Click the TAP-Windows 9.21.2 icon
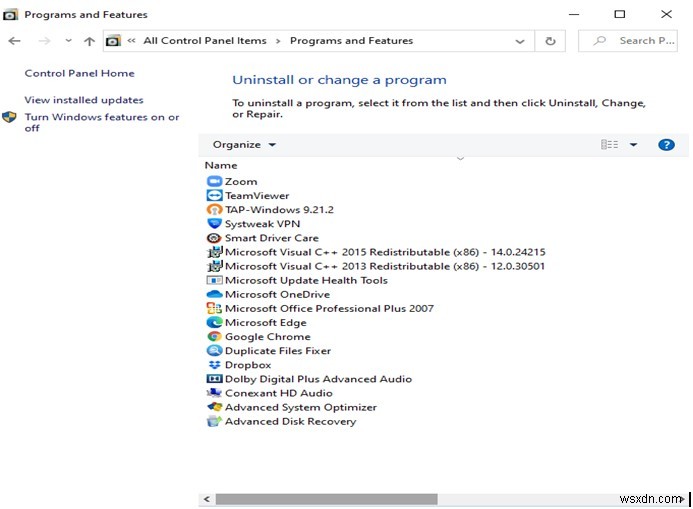Viewport: 693px width, 509px height. 214,210
